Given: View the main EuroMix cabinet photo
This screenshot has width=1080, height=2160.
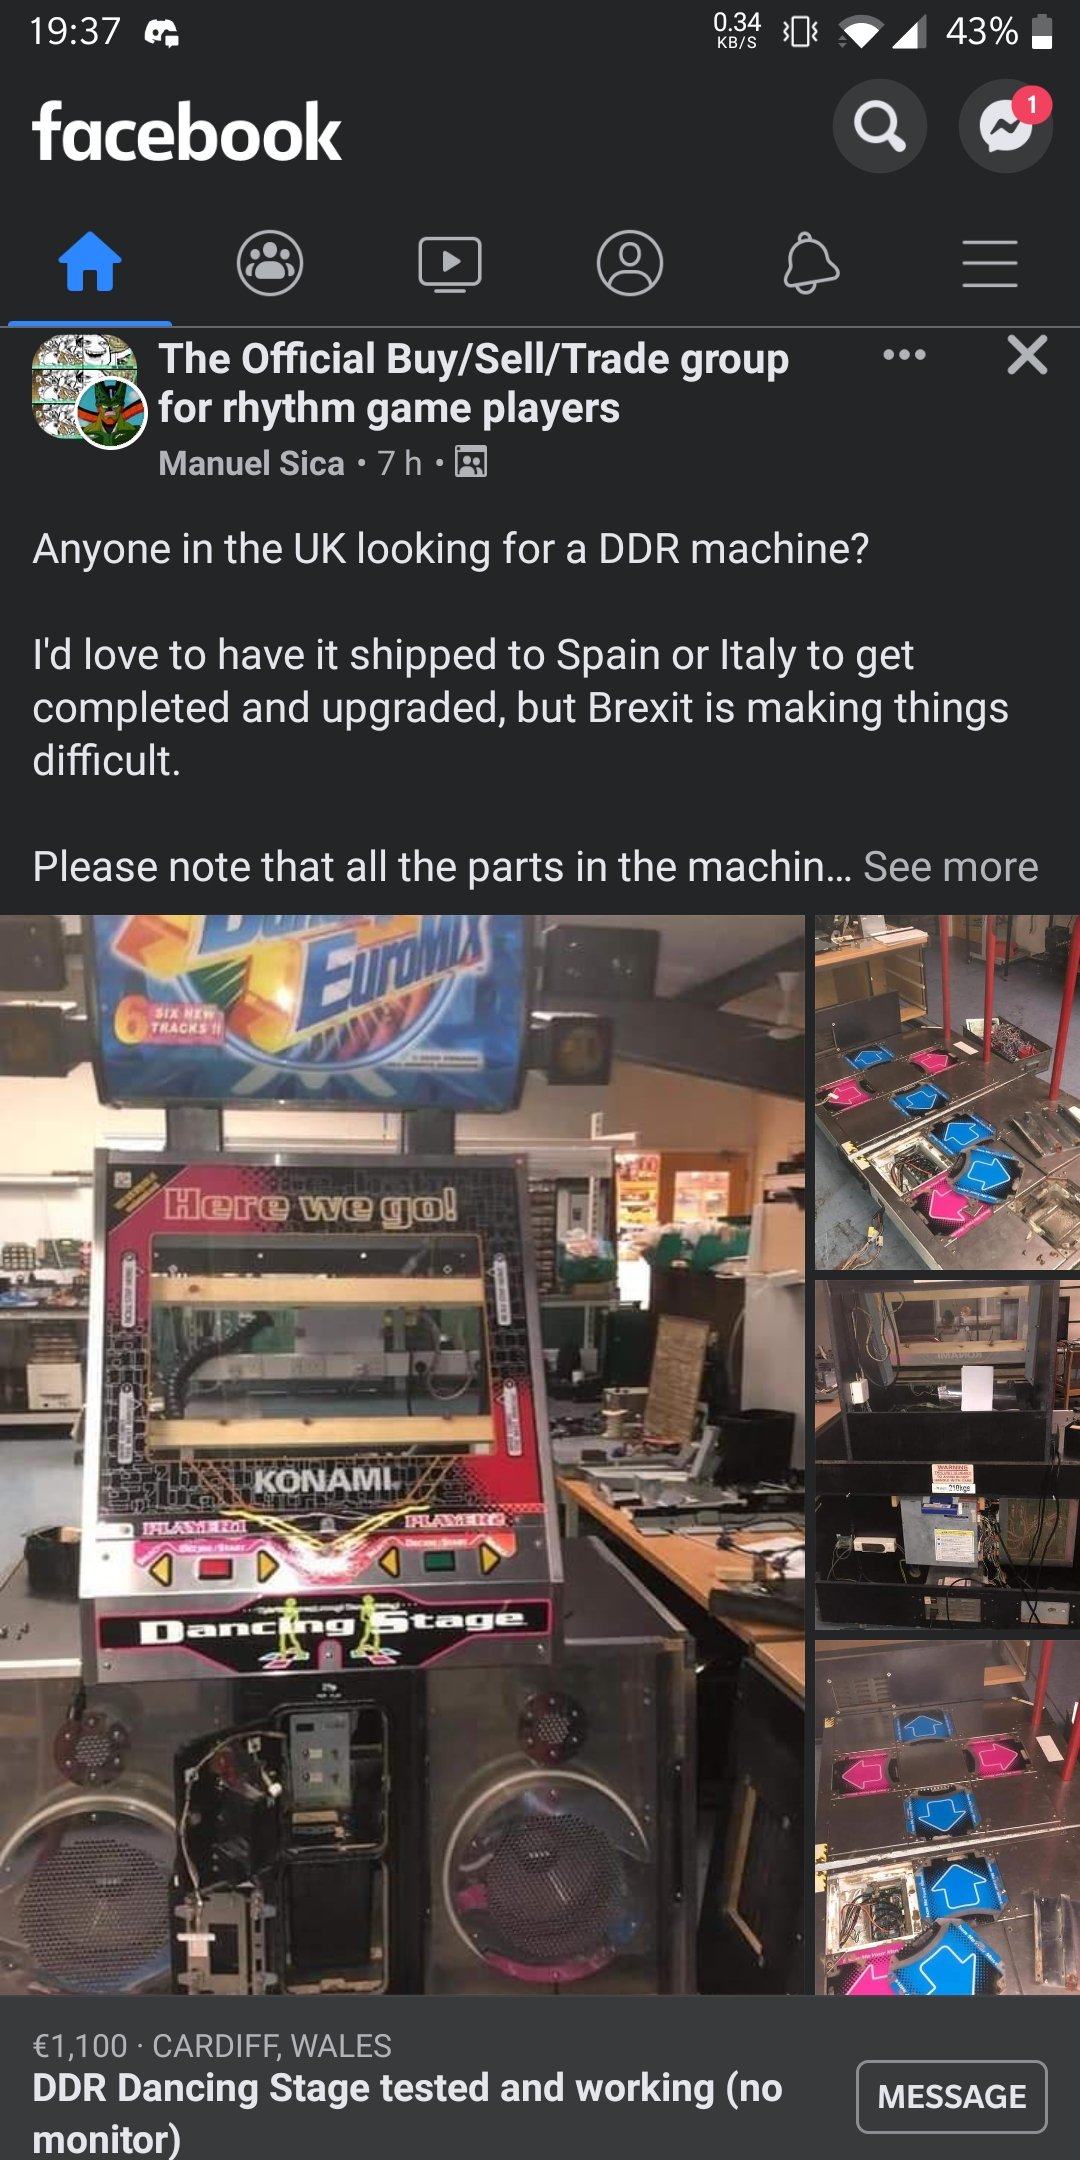Looking at the screenshot, I should pos(402,1455).
